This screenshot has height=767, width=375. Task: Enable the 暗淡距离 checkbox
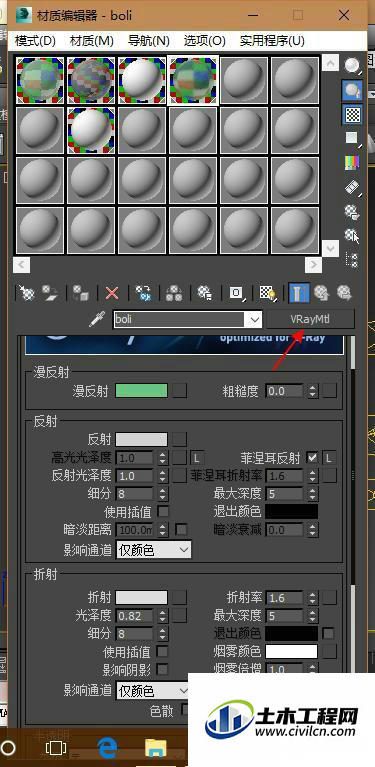pyautogui.click(x=181, y=529)
